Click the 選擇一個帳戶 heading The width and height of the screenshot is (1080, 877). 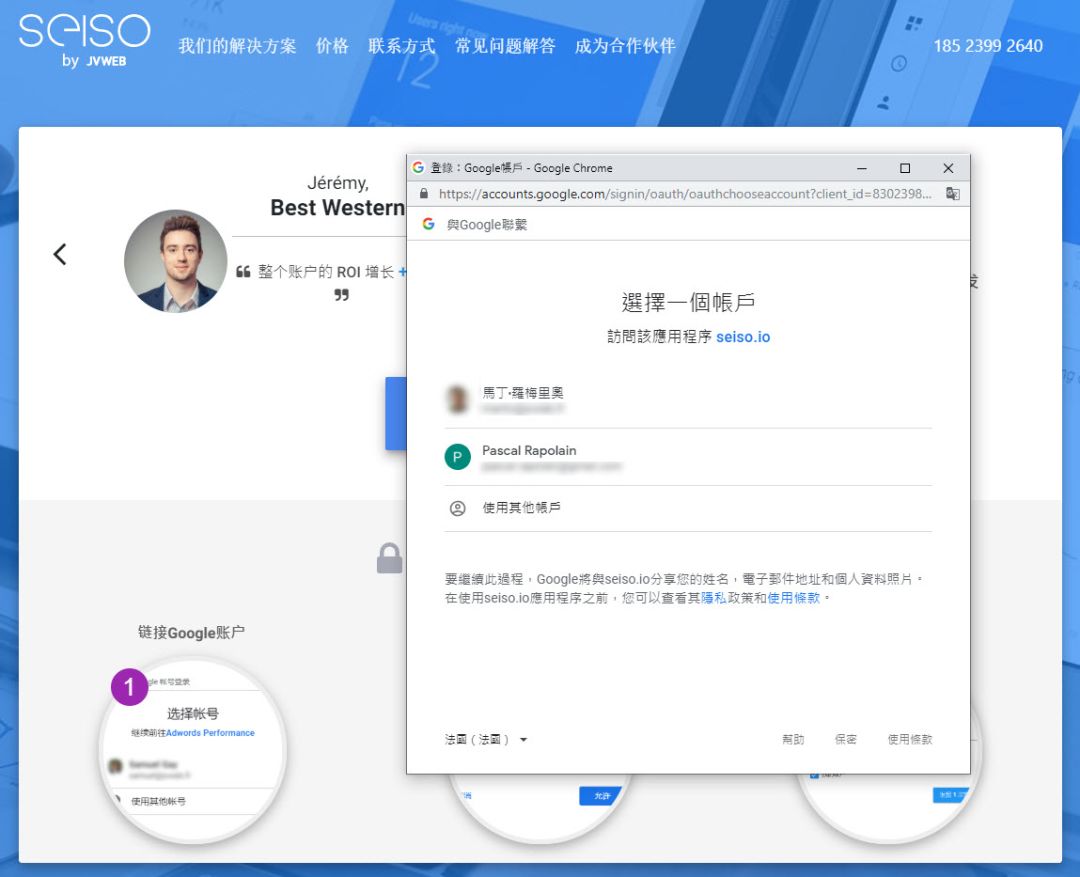point(688,302)
